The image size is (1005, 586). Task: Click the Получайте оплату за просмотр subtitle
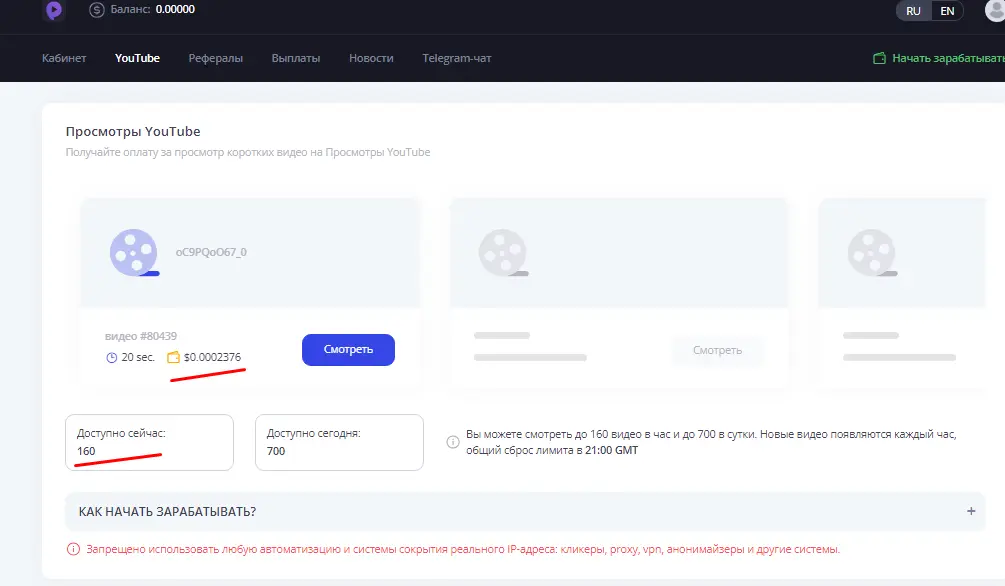[x=247, y=153]
